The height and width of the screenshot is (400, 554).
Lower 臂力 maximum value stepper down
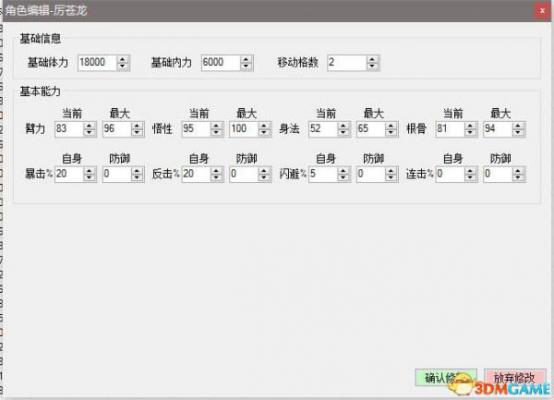[137, 133]
